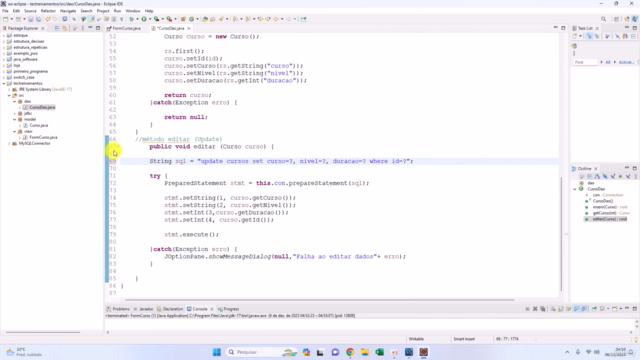Collapse the src folder node
The height and width of the screenshot is (360, 640).
(x=9, y=95)
